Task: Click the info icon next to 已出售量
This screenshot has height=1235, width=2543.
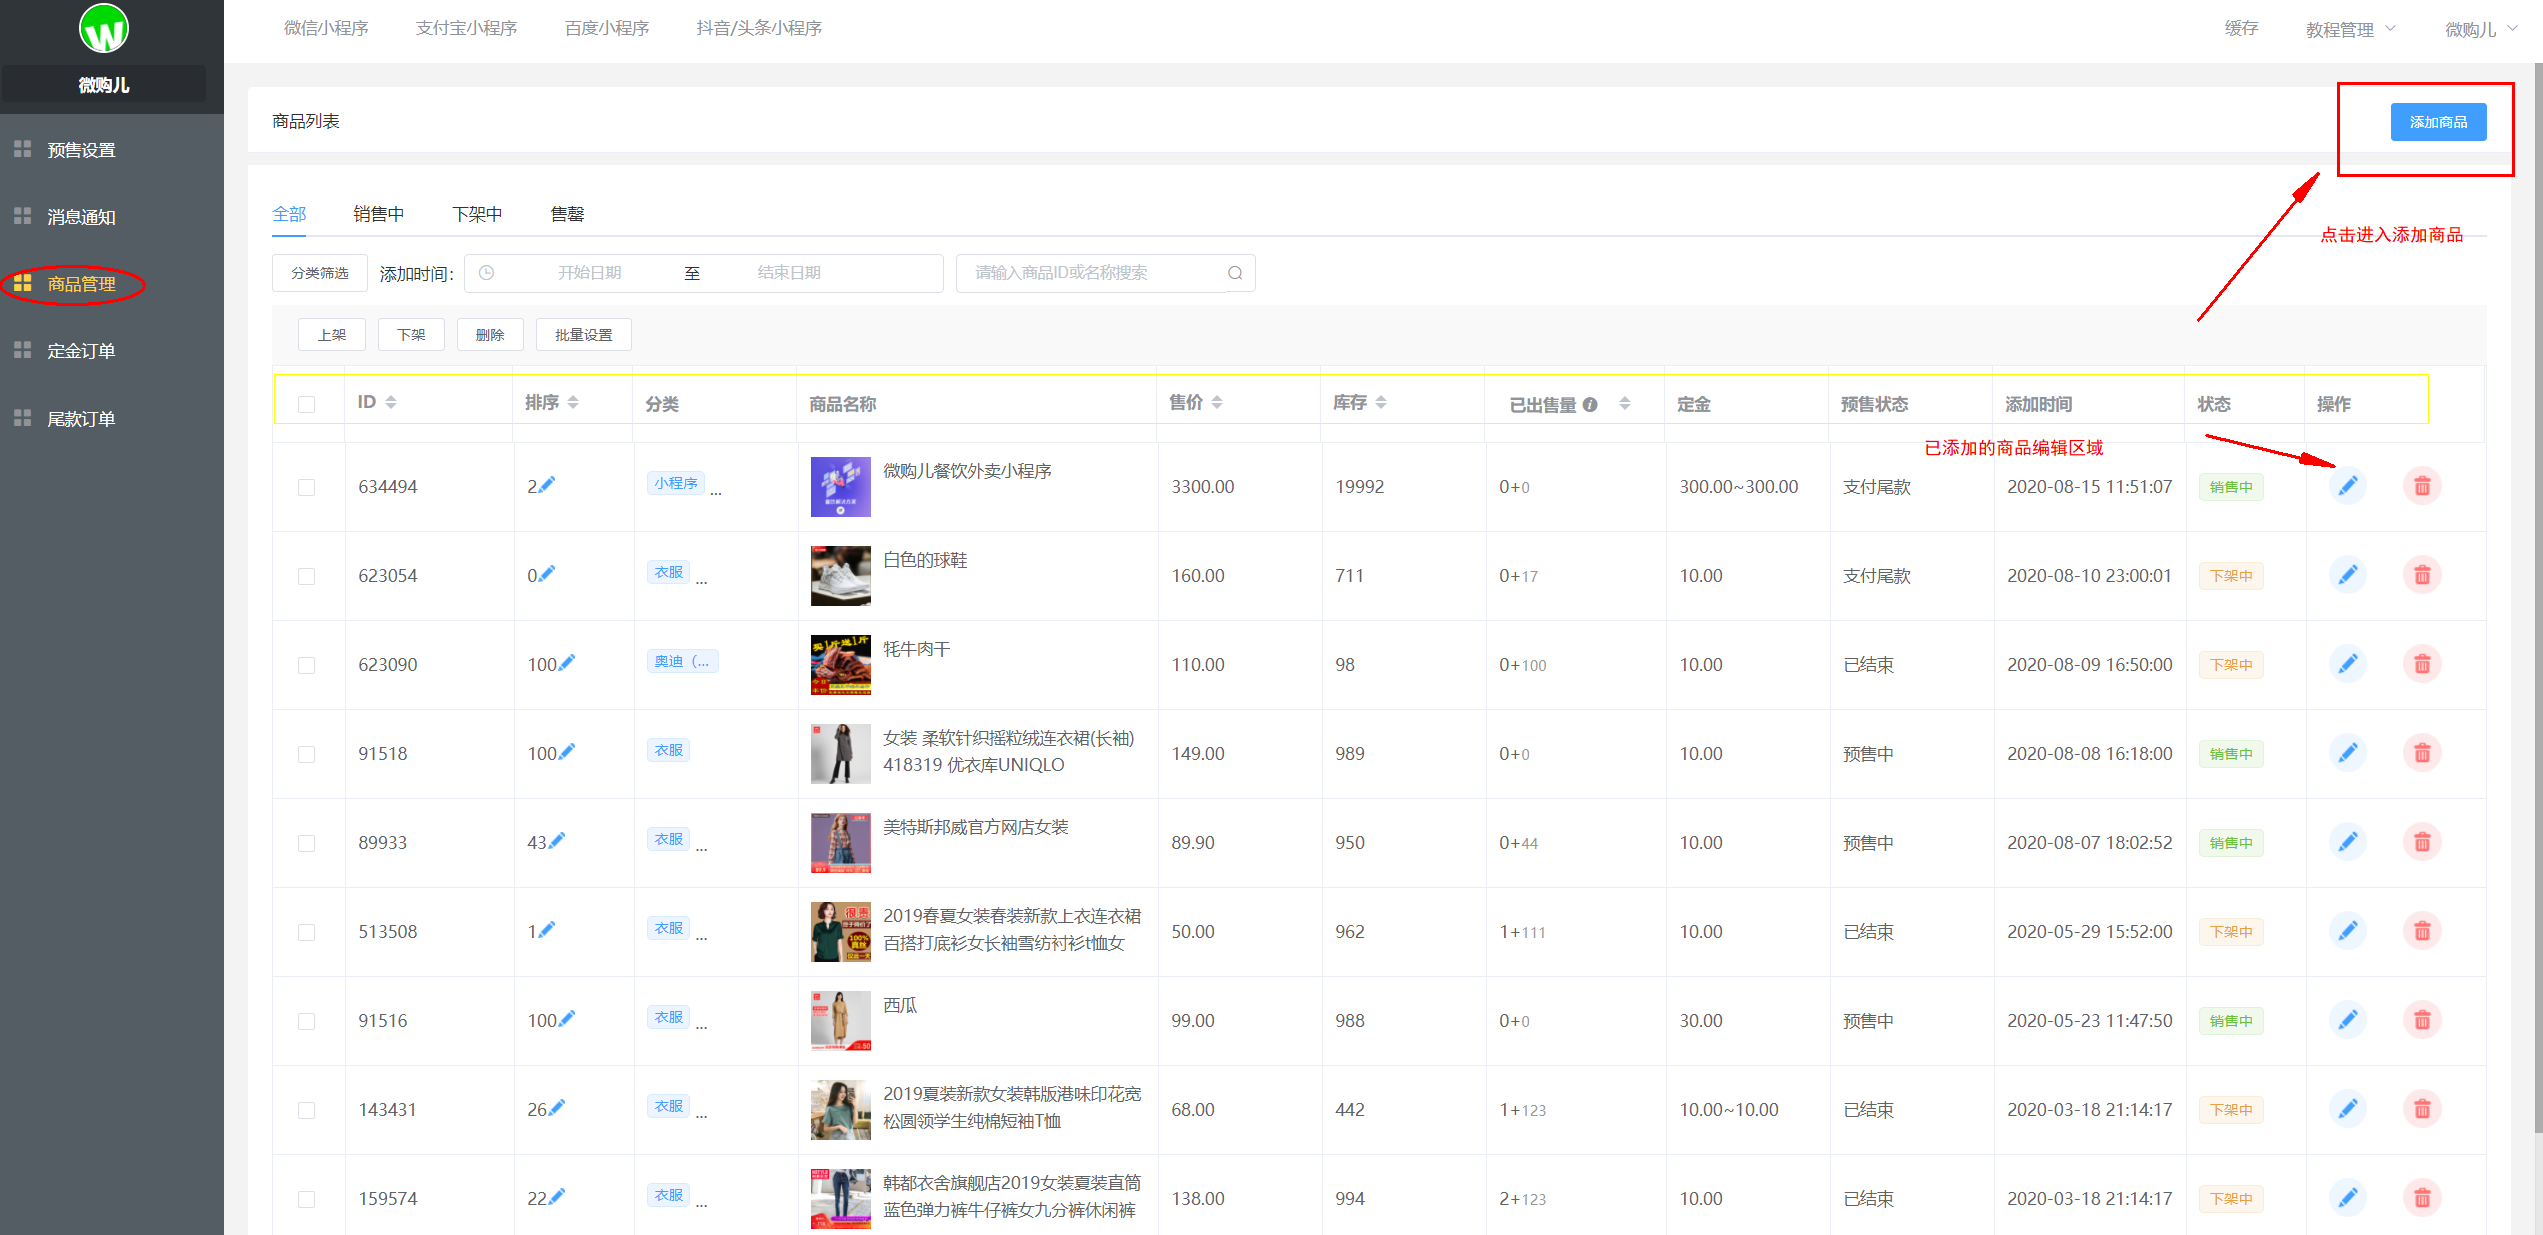Action: pyautogui.click(x=1589, y=403)
